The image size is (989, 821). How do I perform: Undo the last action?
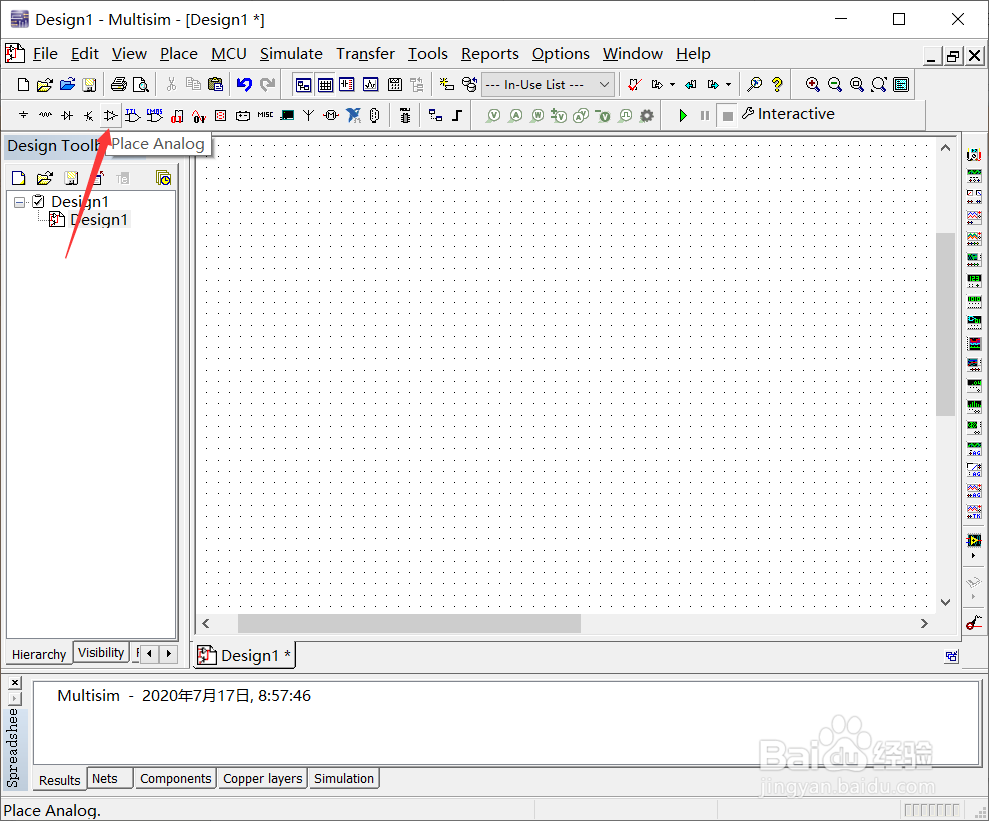coord(244,84)
